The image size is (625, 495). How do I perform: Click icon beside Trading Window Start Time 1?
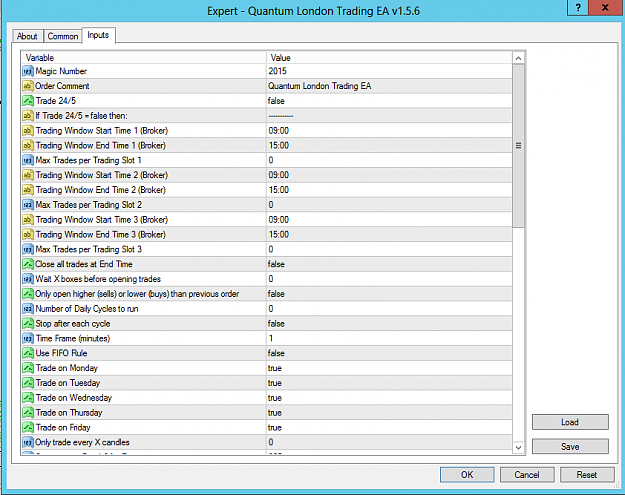click(x=28, y=131)
